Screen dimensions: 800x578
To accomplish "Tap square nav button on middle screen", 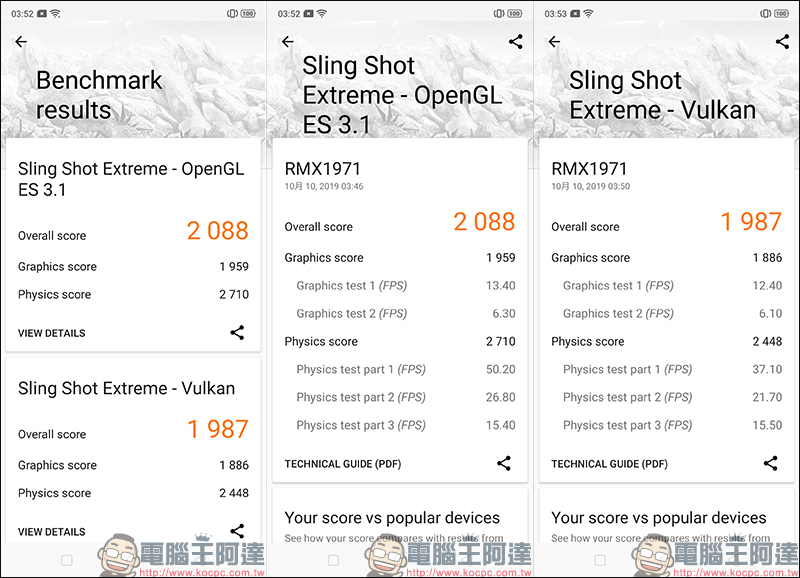I will [x=334, y=560].
